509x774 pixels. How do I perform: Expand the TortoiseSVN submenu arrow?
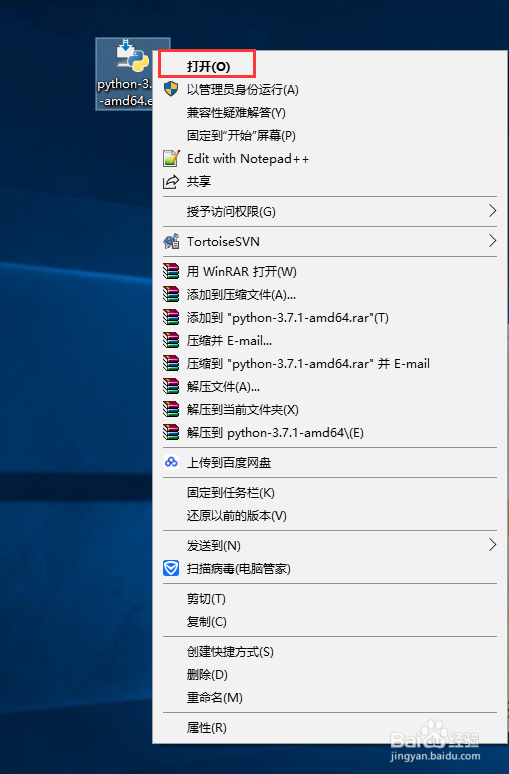coord(492,241)
